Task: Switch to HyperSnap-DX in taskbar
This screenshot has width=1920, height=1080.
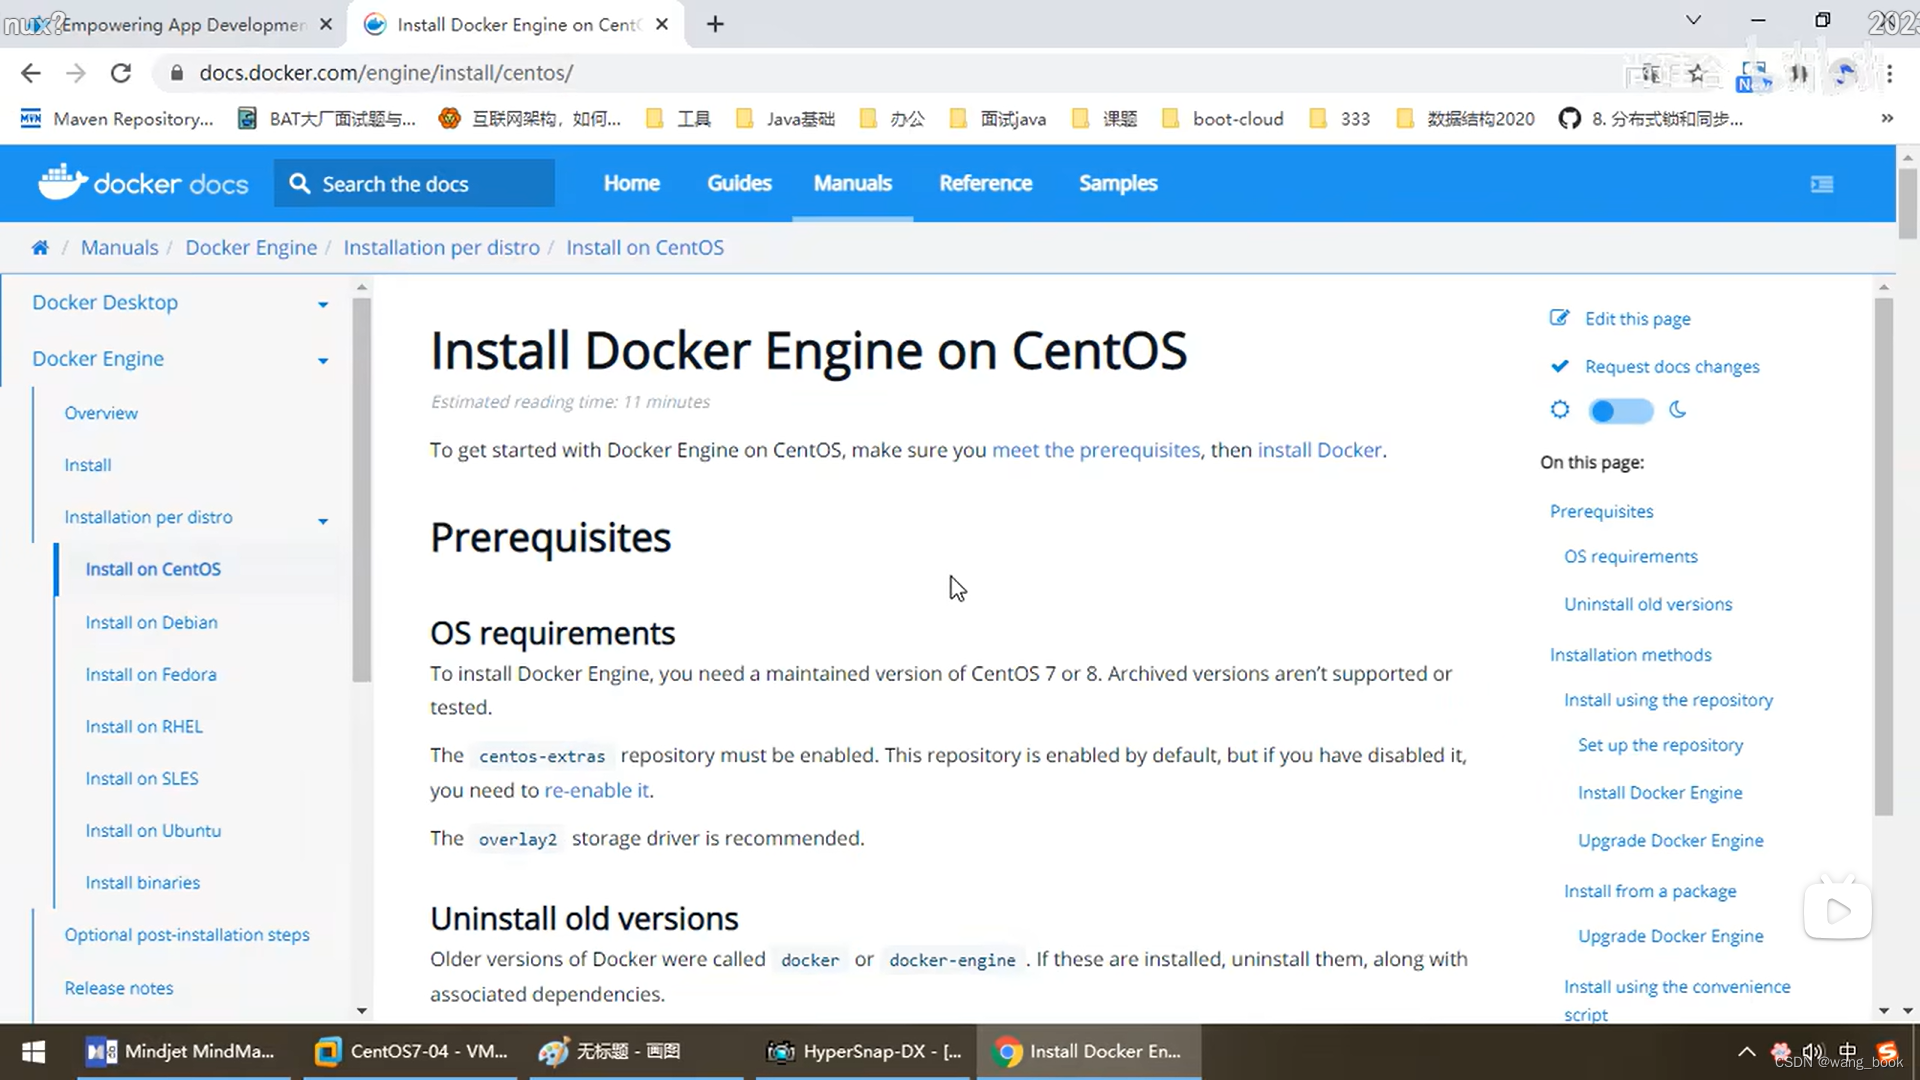Action: [863, 1051]
